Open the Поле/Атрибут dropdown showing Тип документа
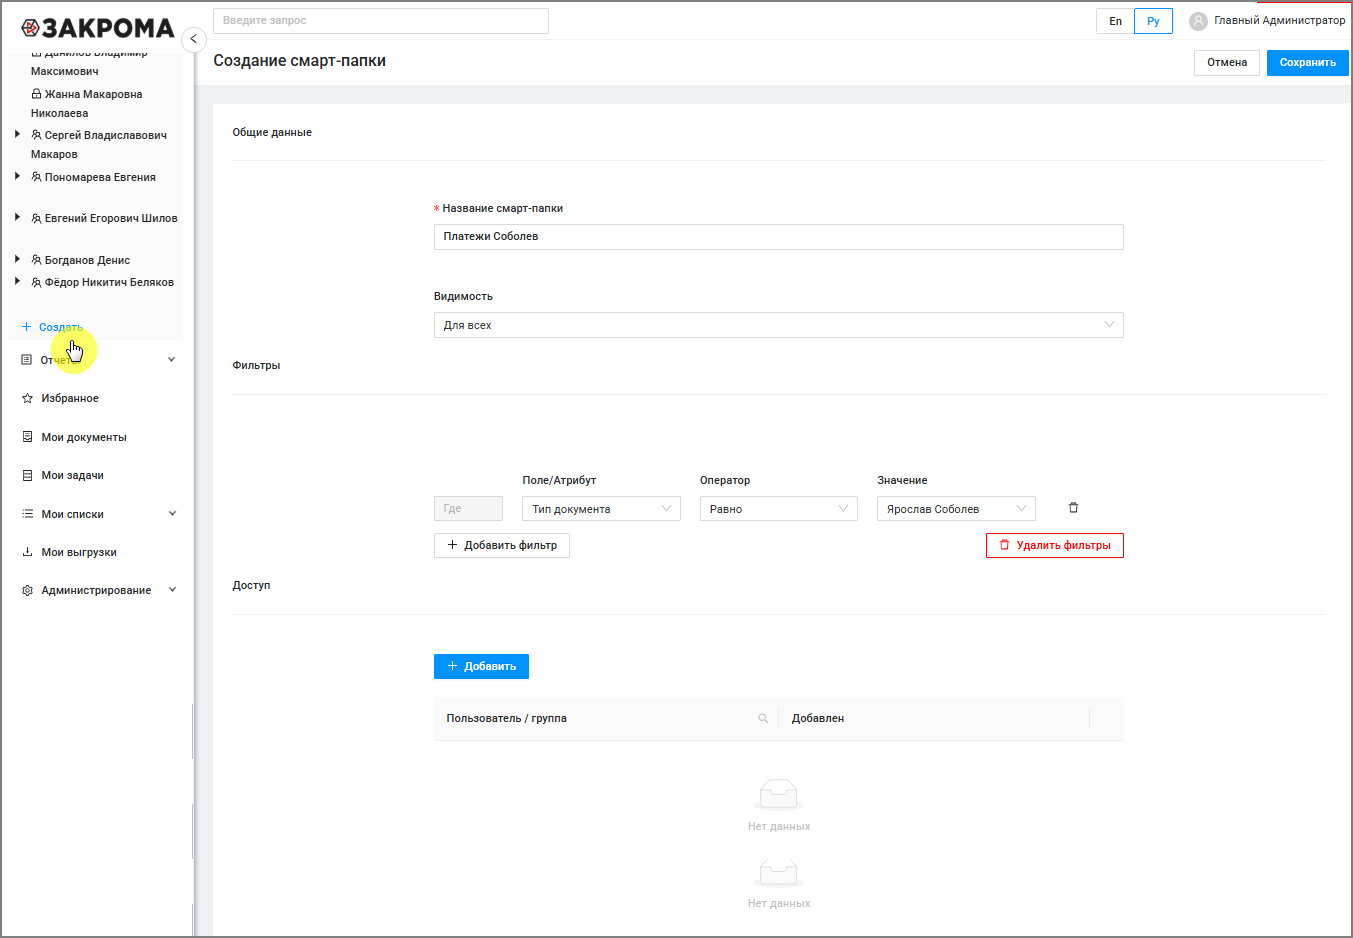The height and width of the screenshot is (938, 1353). coord(601,509)
